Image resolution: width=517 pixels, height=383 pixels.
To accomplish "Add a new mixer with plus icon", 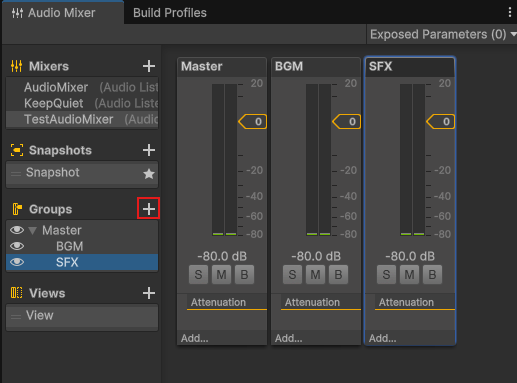I will pos(149,66).
